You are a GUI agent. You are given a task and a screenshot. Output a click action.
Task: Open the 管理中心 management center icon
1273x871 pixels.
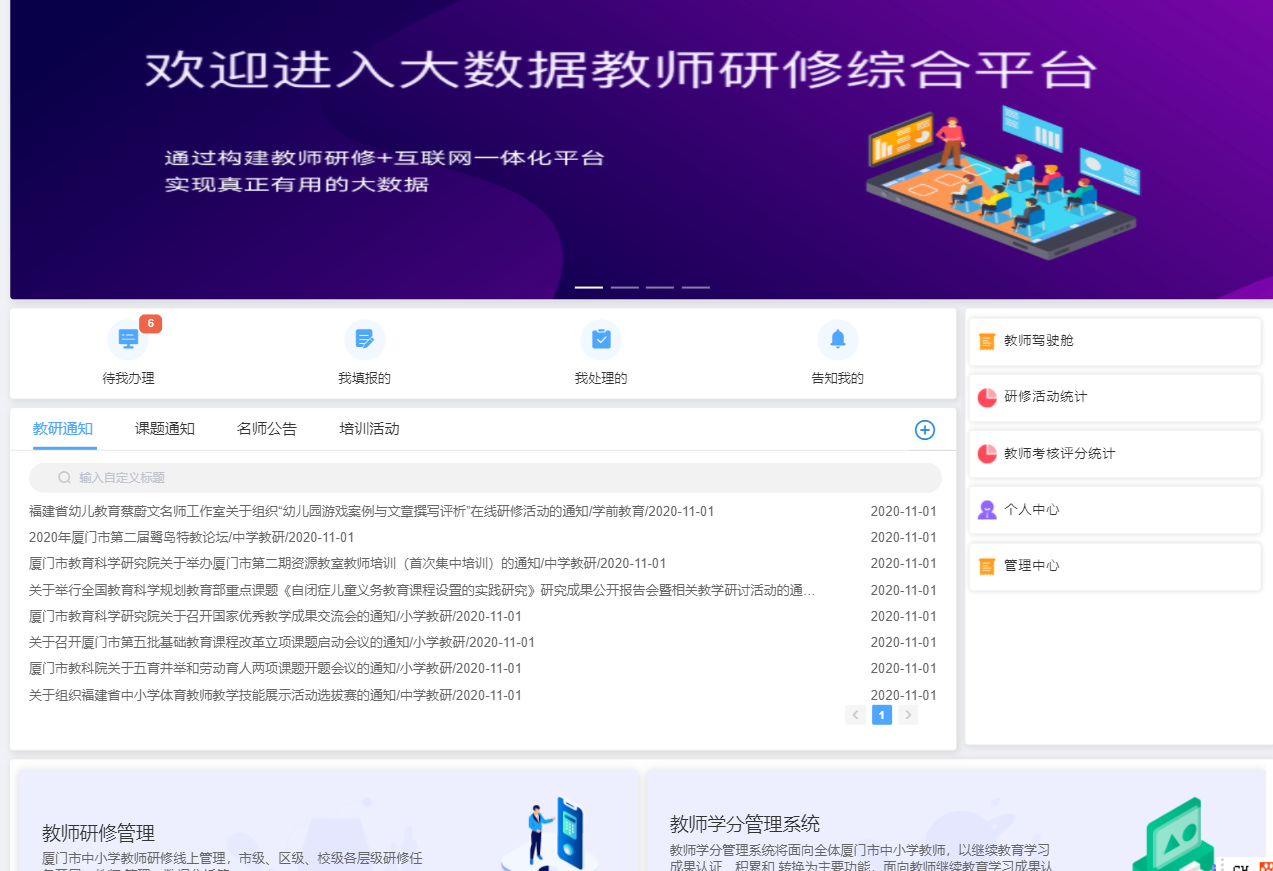tap(988, 565)
